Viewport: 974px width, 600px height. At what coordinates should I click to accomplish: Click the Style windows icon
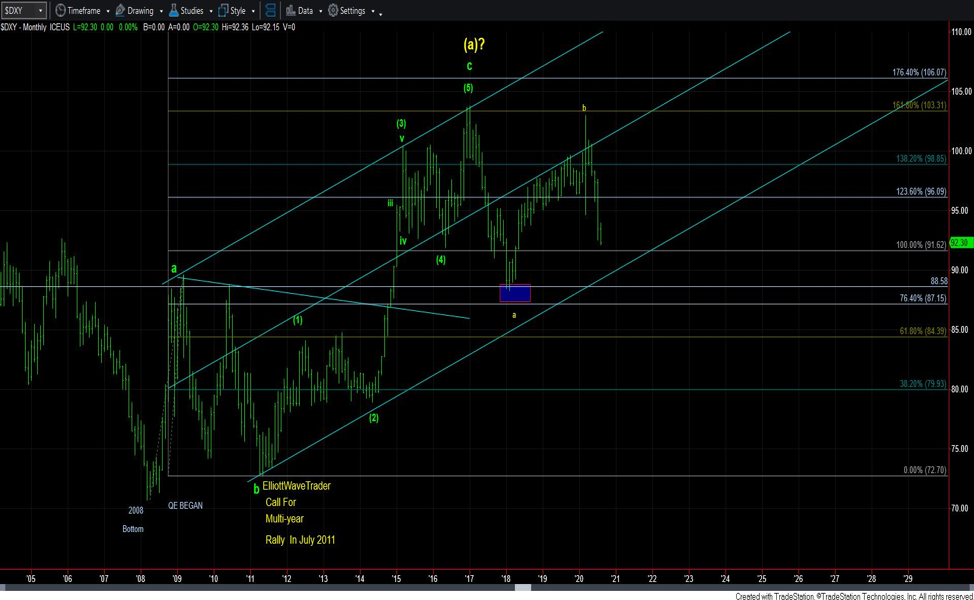pyautogui.click(x=223, y=10)
